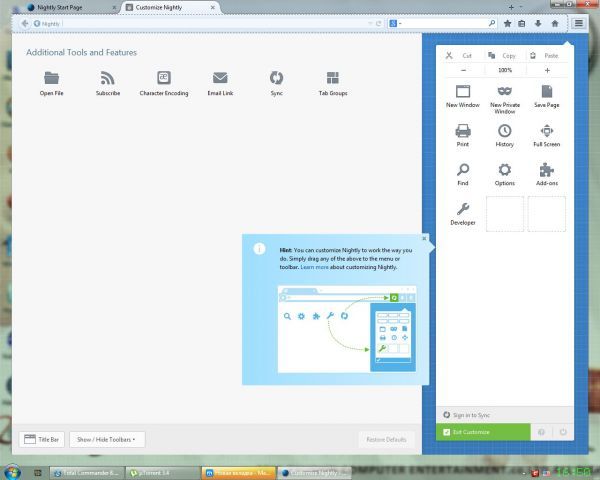This screenshot has height=480, width=600.
Task: Zoom in with the plus button
Action: click(547, 70)
